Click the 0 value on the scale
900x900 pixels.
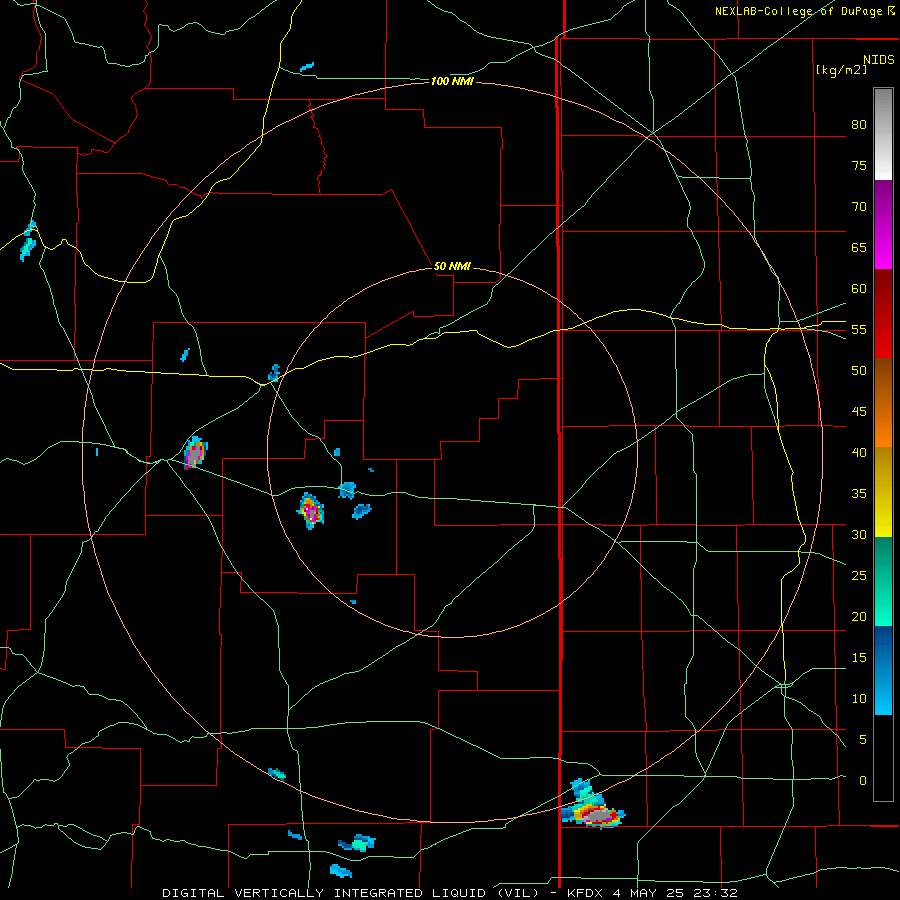tap(863, 781)
